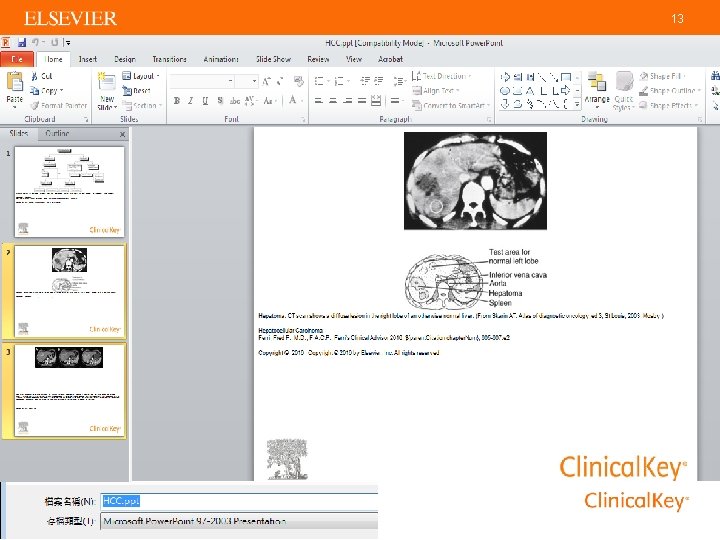Toggle Underline formatting
720x540 pixels.
tap(205, 101)
